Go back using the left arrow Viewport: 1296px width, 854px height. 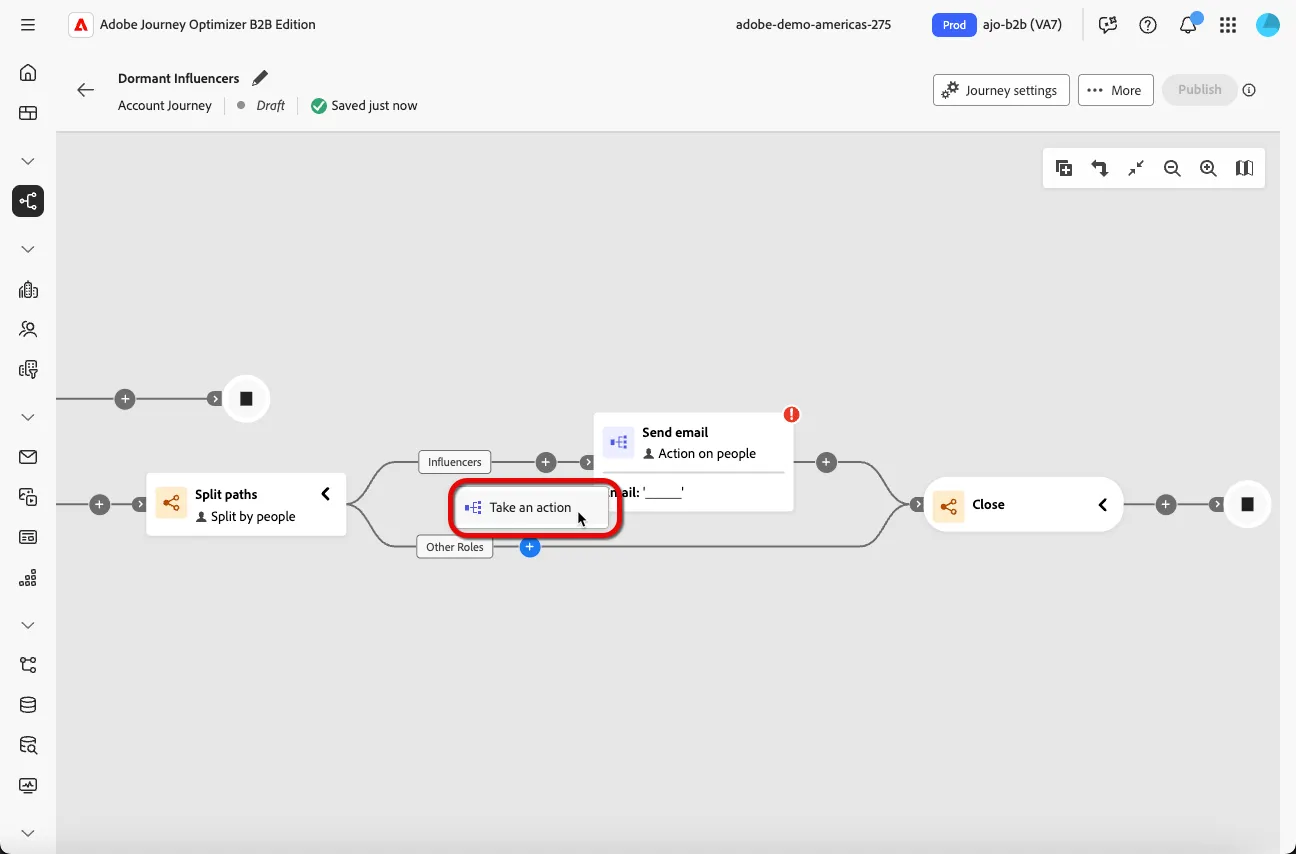pos(86,90)
